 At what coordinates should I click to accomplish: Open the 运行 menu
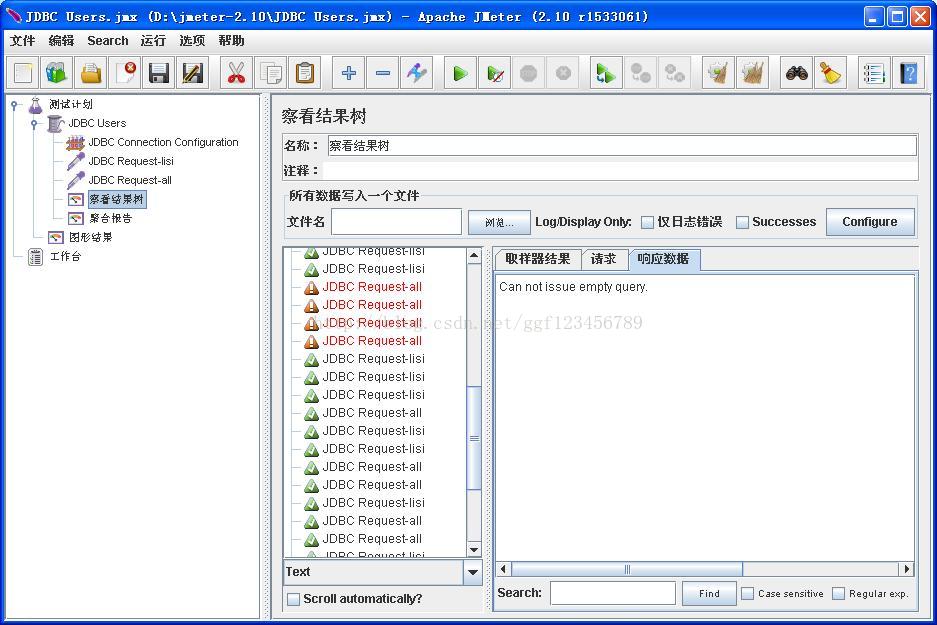[x=153, y=41]
